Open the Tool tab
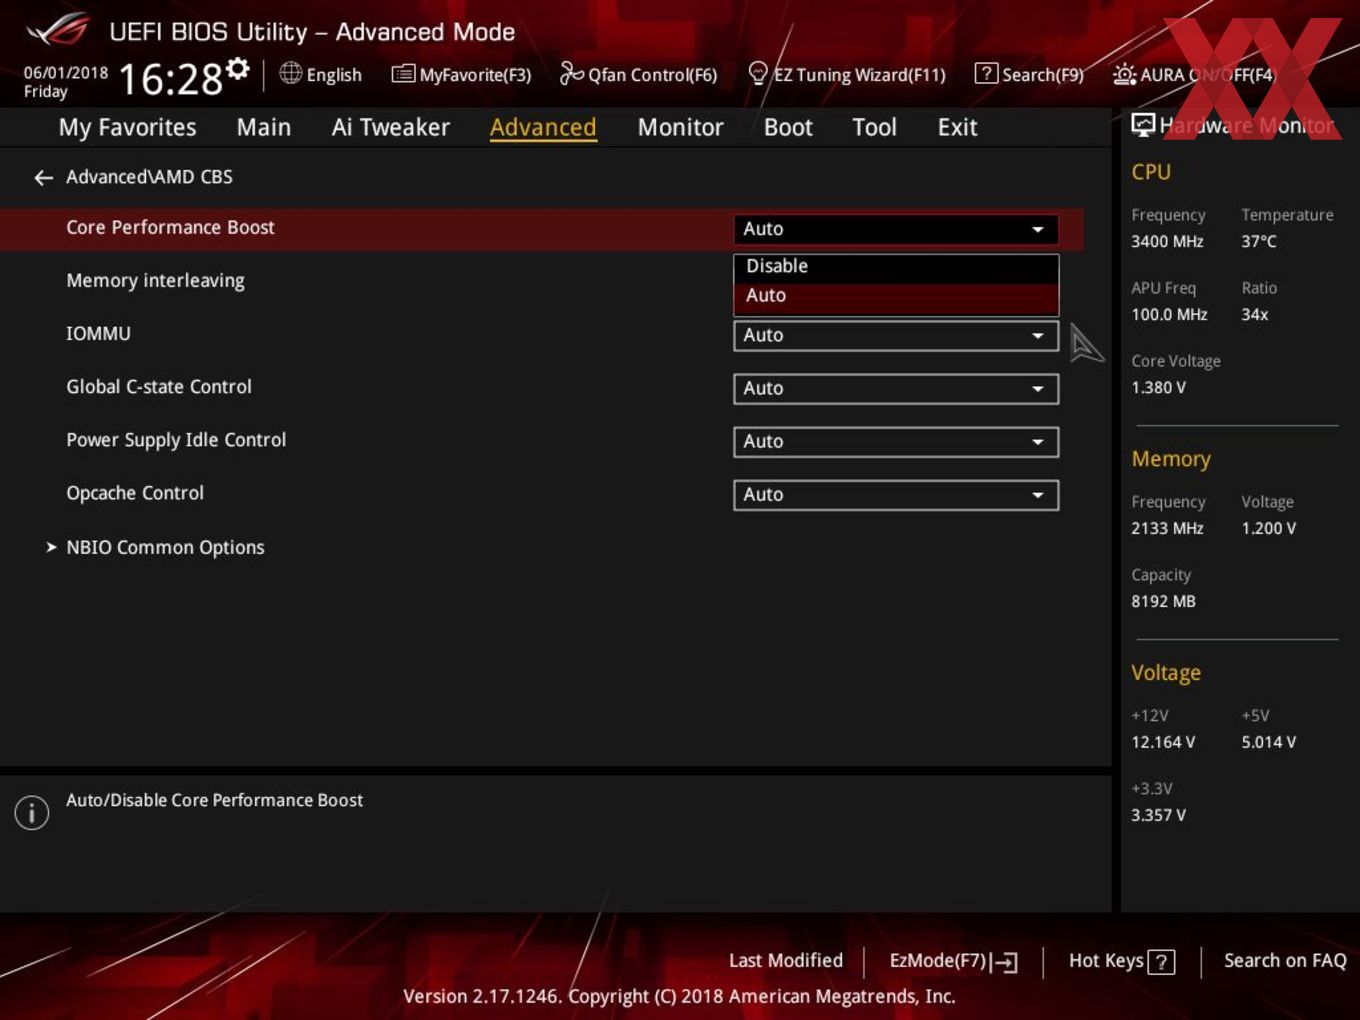The height and width of the screenshot is (1020, 1360). coord(874,127)
